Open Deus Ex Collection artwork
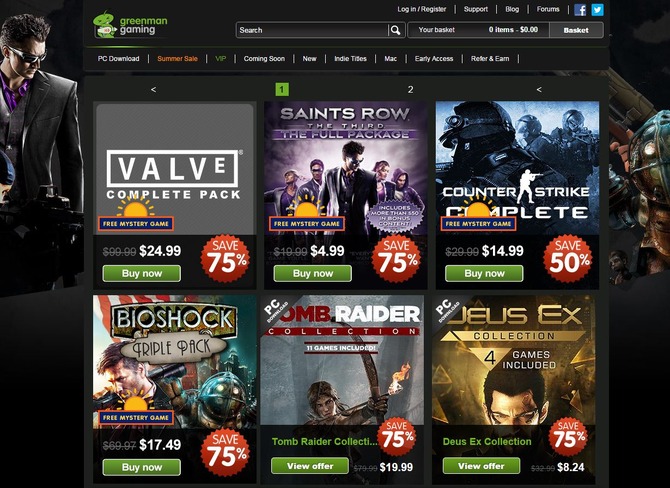This screenshot has width=670, height=488. coord(514,360)
